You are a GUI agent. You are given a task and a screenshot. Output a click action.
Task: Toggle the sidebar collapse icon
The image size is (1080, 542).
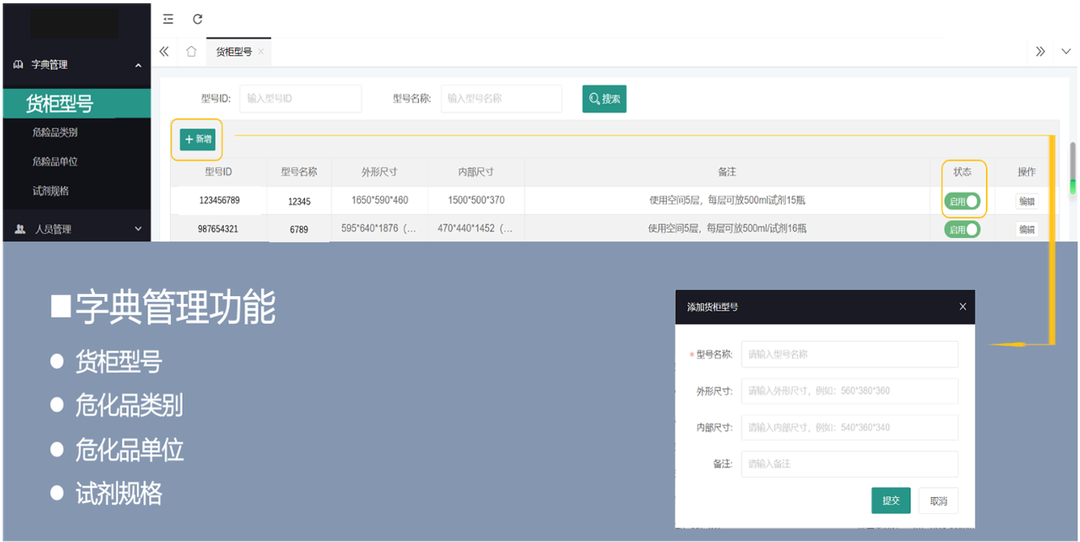click(168, 19)
